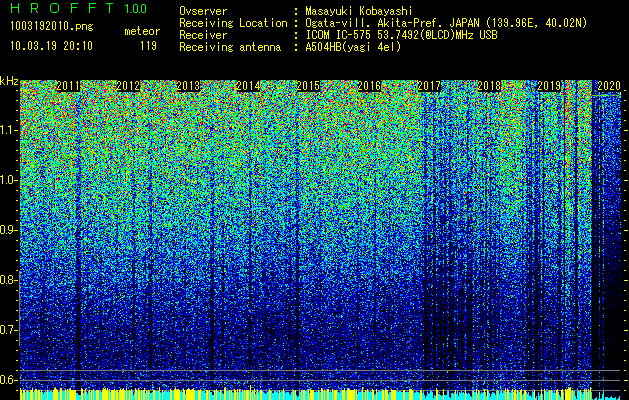Image resolution: width=629 pixels, height=400 pixels.
Task: Click the A504HB(yagi 4el) antenna text
Action: pyautogui.click(x=353, y=47)
